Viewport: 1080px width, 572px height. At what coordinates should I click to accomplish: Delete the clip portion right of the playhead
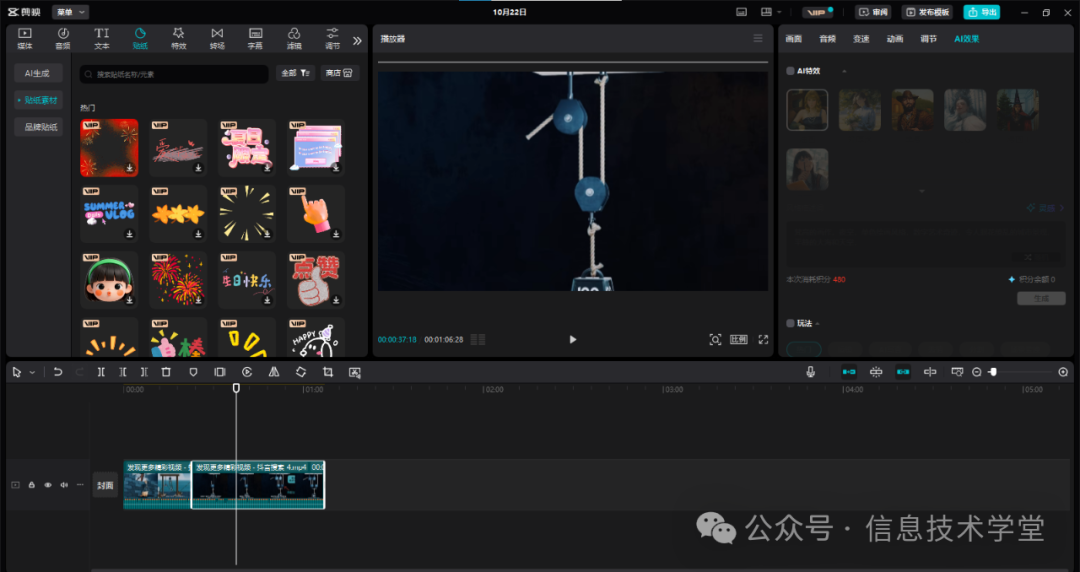[x=144, y=372]
